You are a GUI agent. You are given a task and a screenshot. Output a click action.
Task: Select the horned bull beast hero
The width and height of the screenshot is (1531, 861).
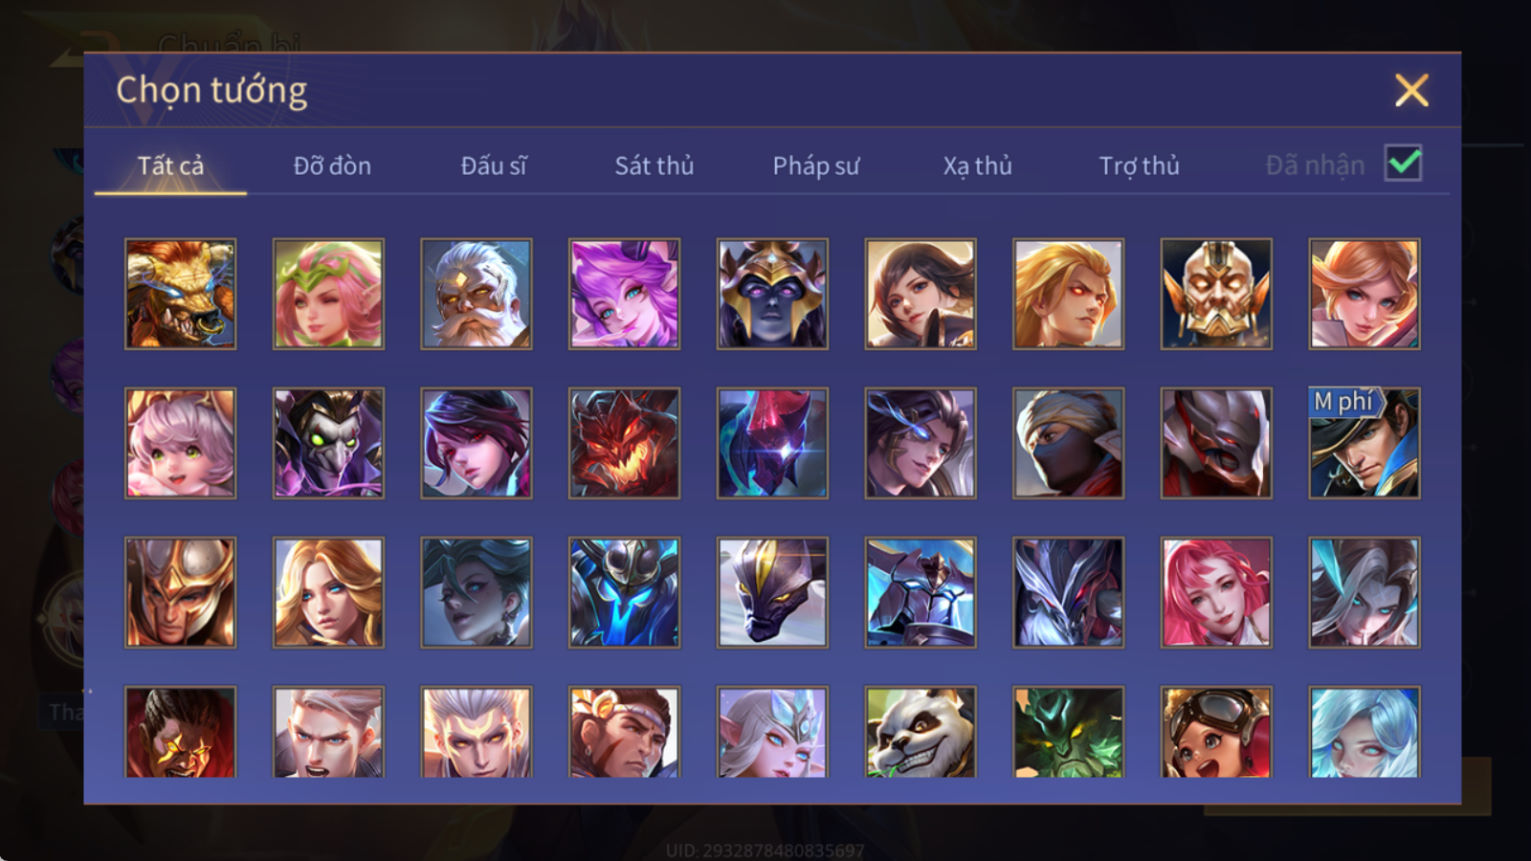[180, 294]
